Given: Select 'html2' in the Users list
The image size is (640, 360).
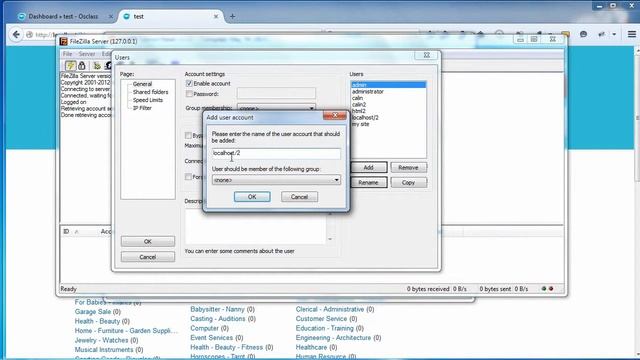Looking at the screenshot, I should [x=389, y=111].
